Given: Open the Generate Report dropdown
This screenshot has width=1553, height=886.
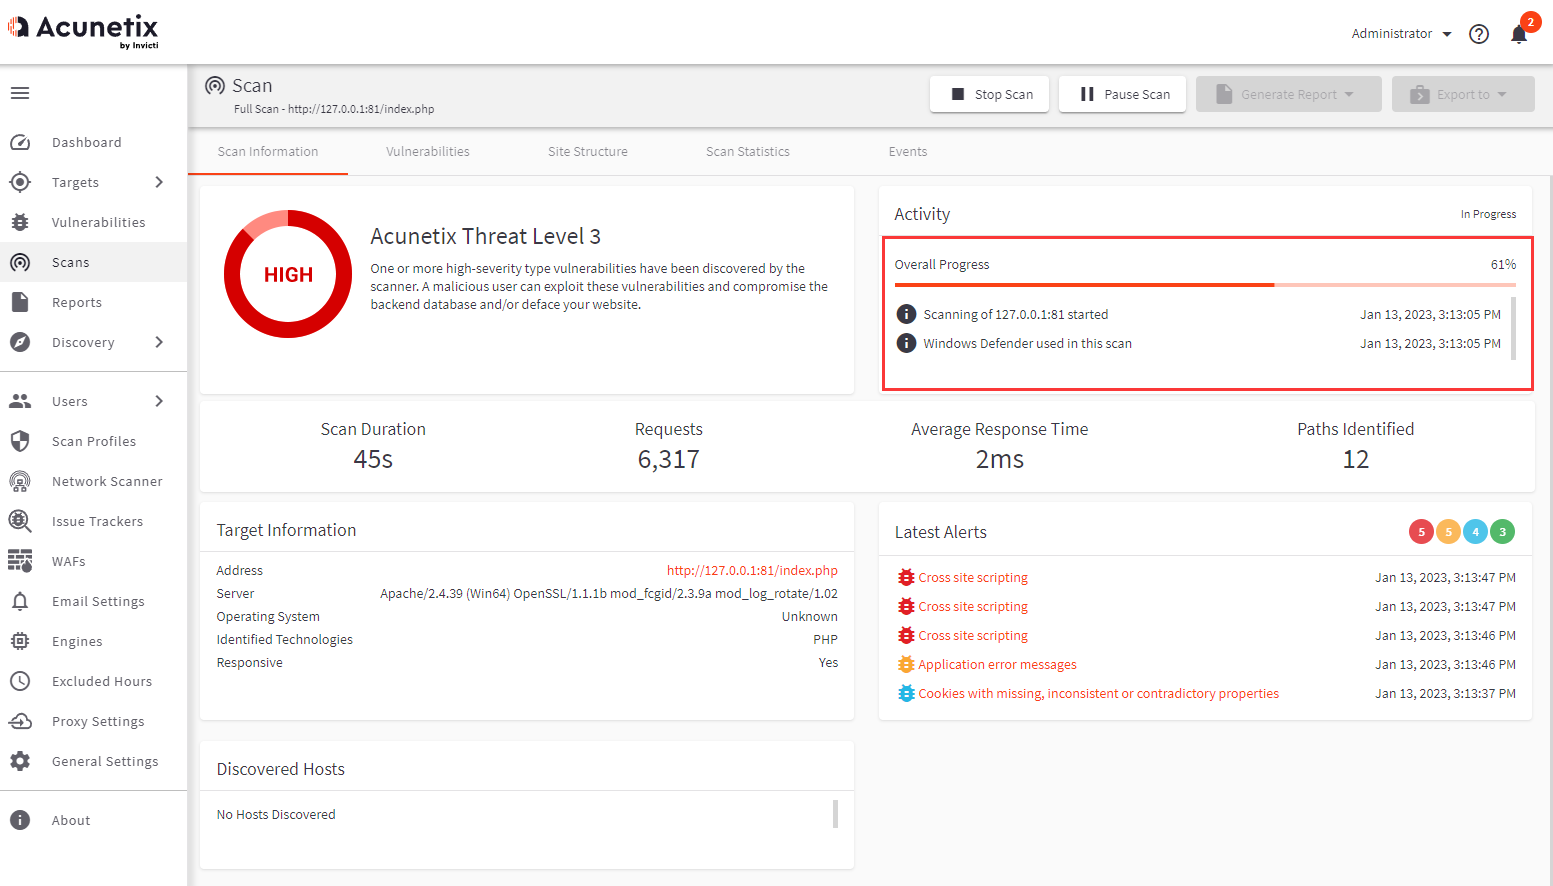Looking at the screenshot, I should tap(1288, 94).
